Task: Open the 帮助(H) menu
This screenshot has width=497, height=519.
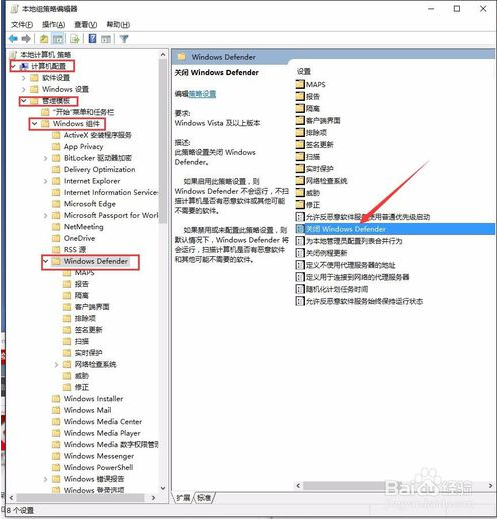Action: coord(118,24)
